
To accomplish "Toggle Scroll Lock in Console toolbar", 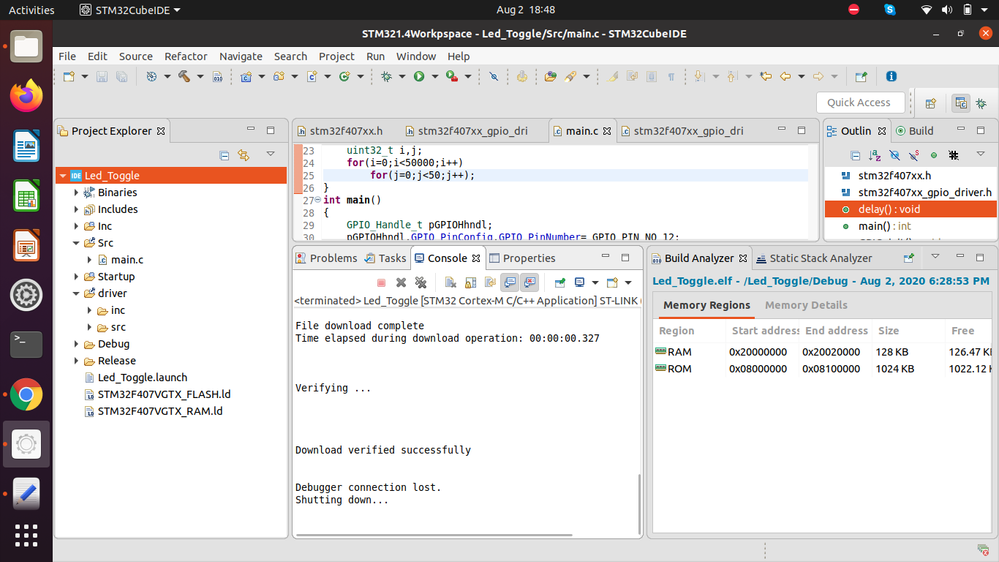I will [x=470, y=282].
